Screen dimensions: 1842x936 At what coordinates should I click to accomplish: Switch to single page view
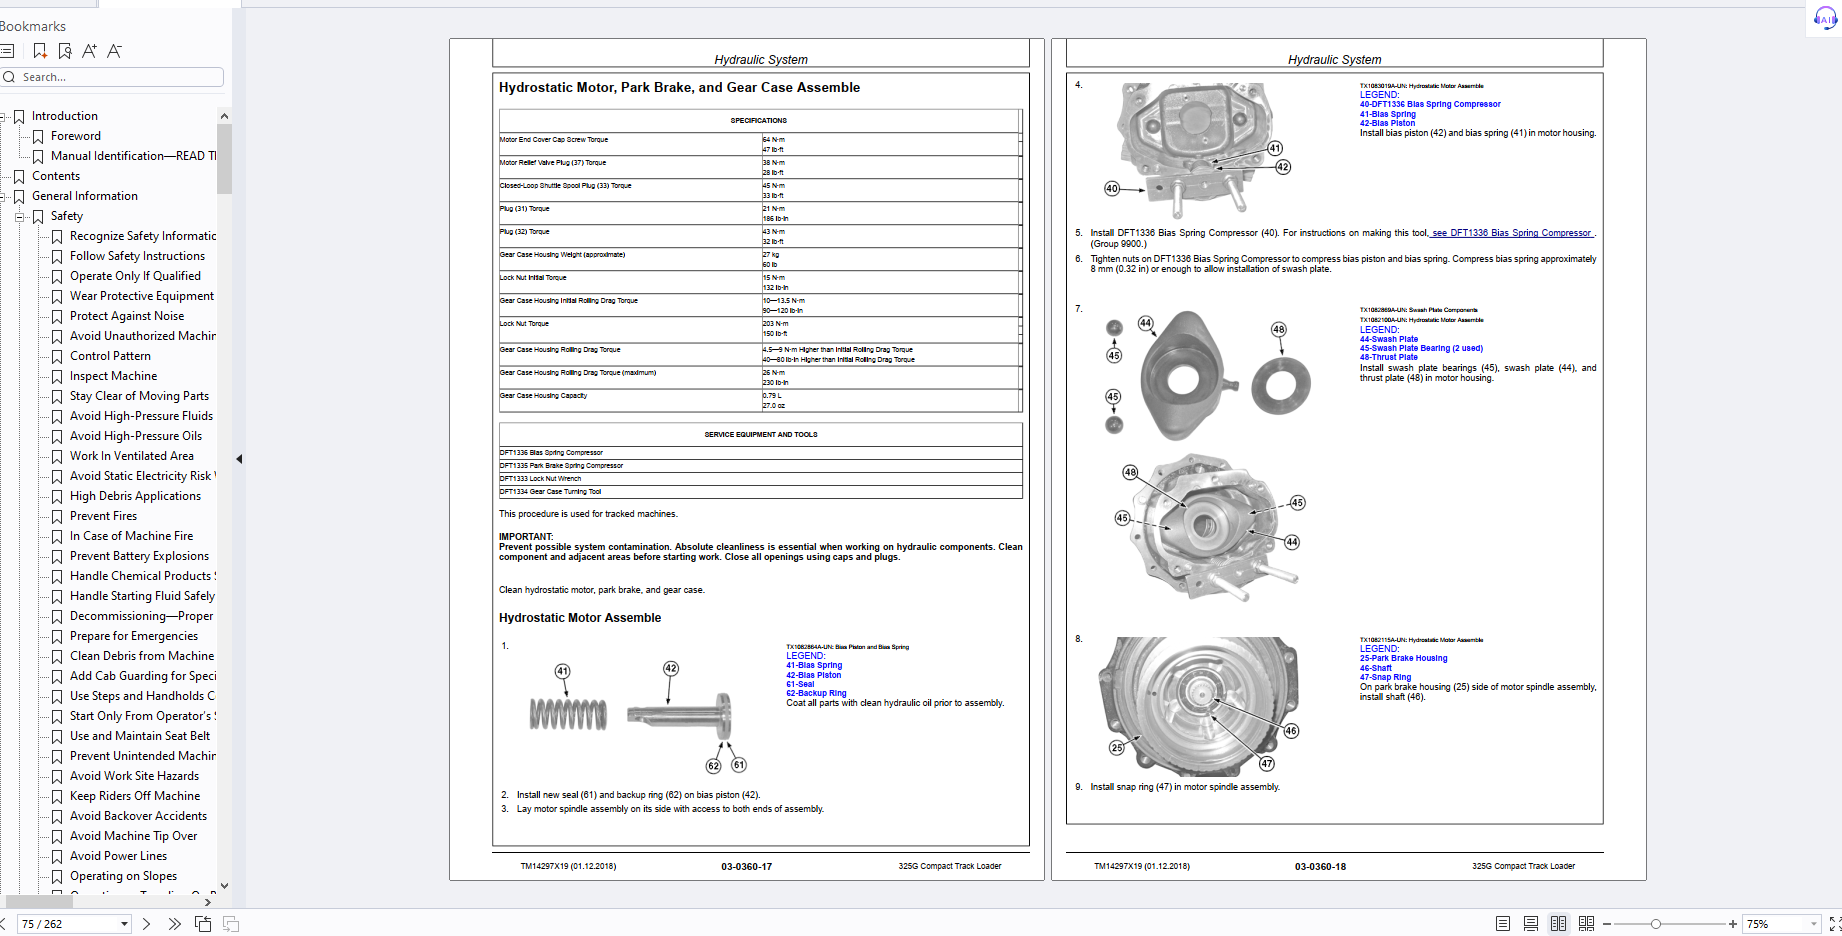[x=1503, y=924]
